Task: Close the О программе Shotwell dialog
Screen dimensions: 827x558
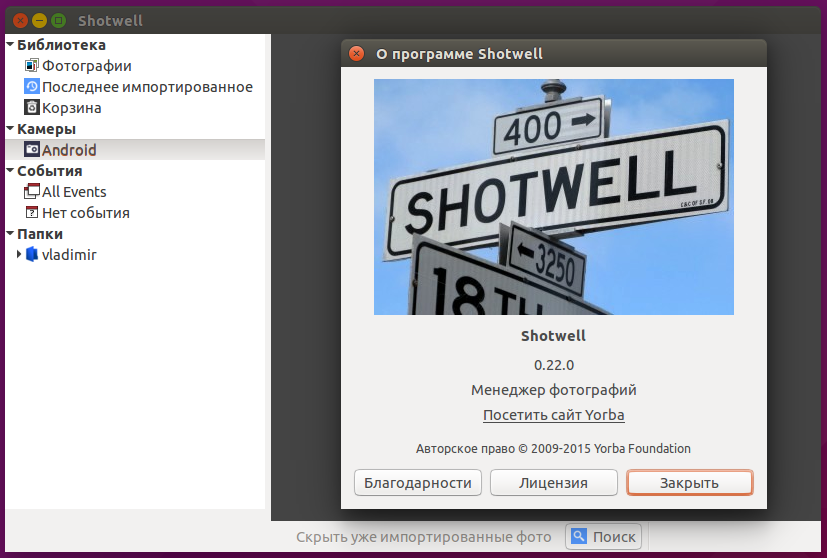Action: (x=357, y=53)
